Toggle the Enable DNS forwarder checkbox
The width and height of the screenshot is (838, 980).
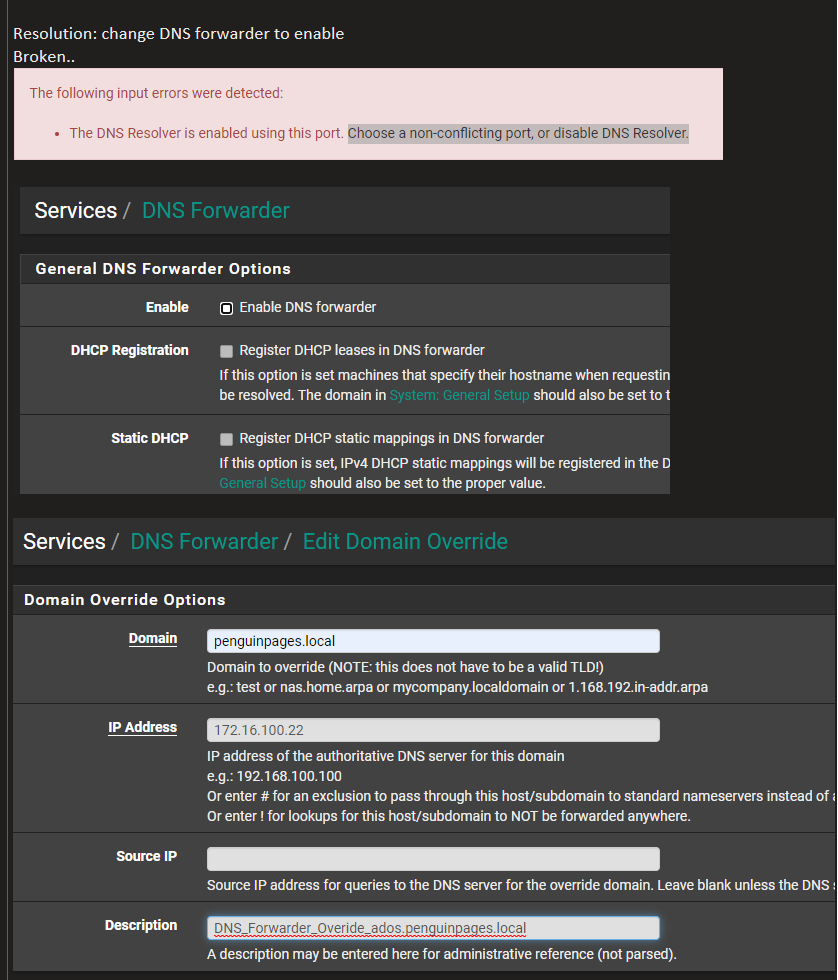pyautogui.click(x=226, y=308)
